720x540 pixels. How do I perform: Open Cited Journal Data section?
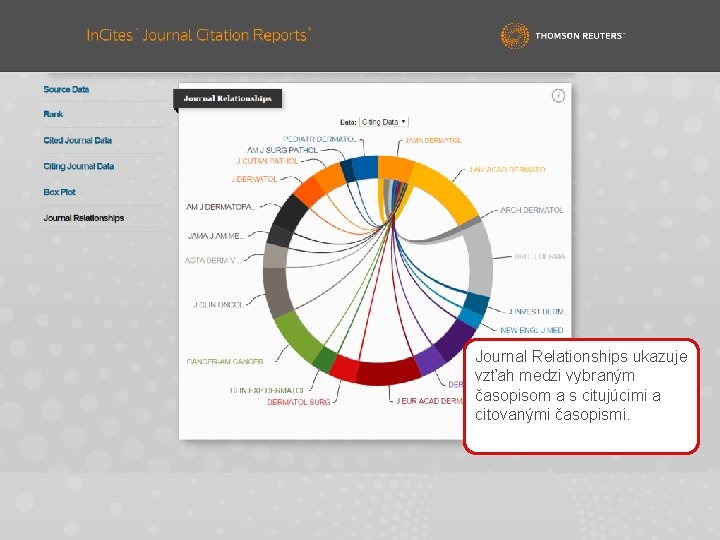coord(78,141)
